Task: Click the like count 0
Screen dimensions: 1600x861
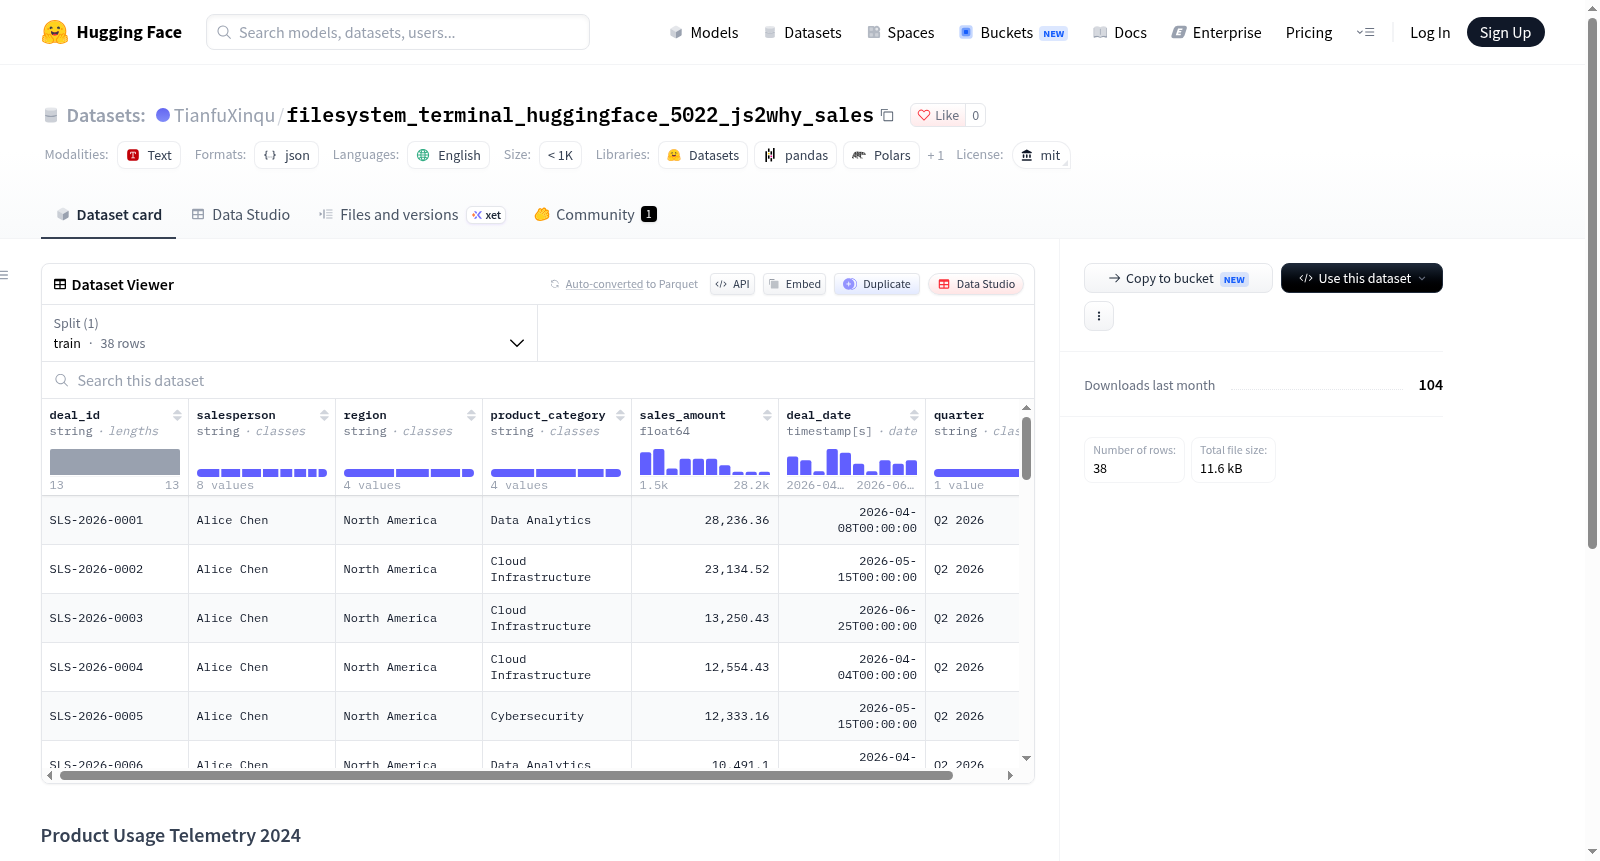Action: pyautogui.click(x=976, y=115)
